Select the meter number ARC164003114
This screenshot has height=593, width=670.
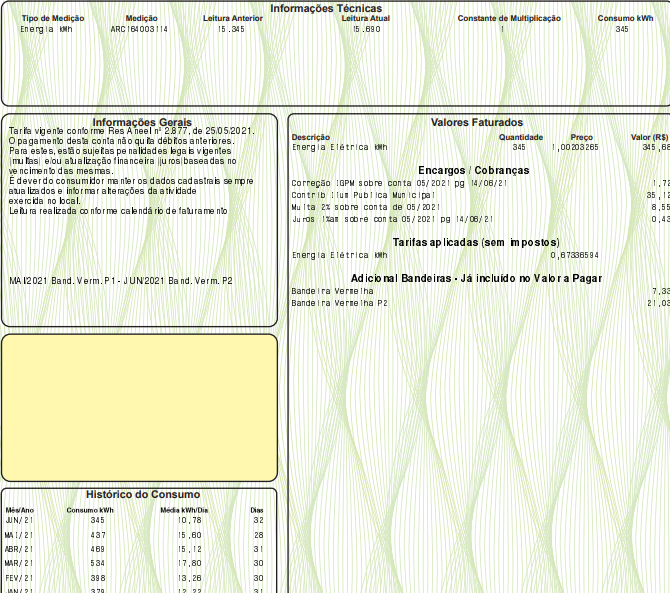139,30
